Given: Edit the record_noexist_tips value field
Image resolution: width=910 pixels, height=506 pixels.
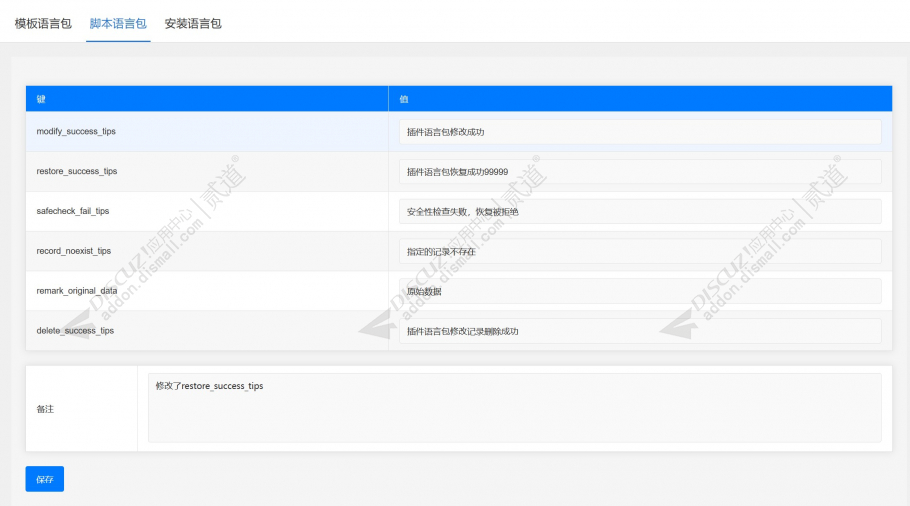Looking at the screenshot, I should pyautogui.click(x=640, y=251).
